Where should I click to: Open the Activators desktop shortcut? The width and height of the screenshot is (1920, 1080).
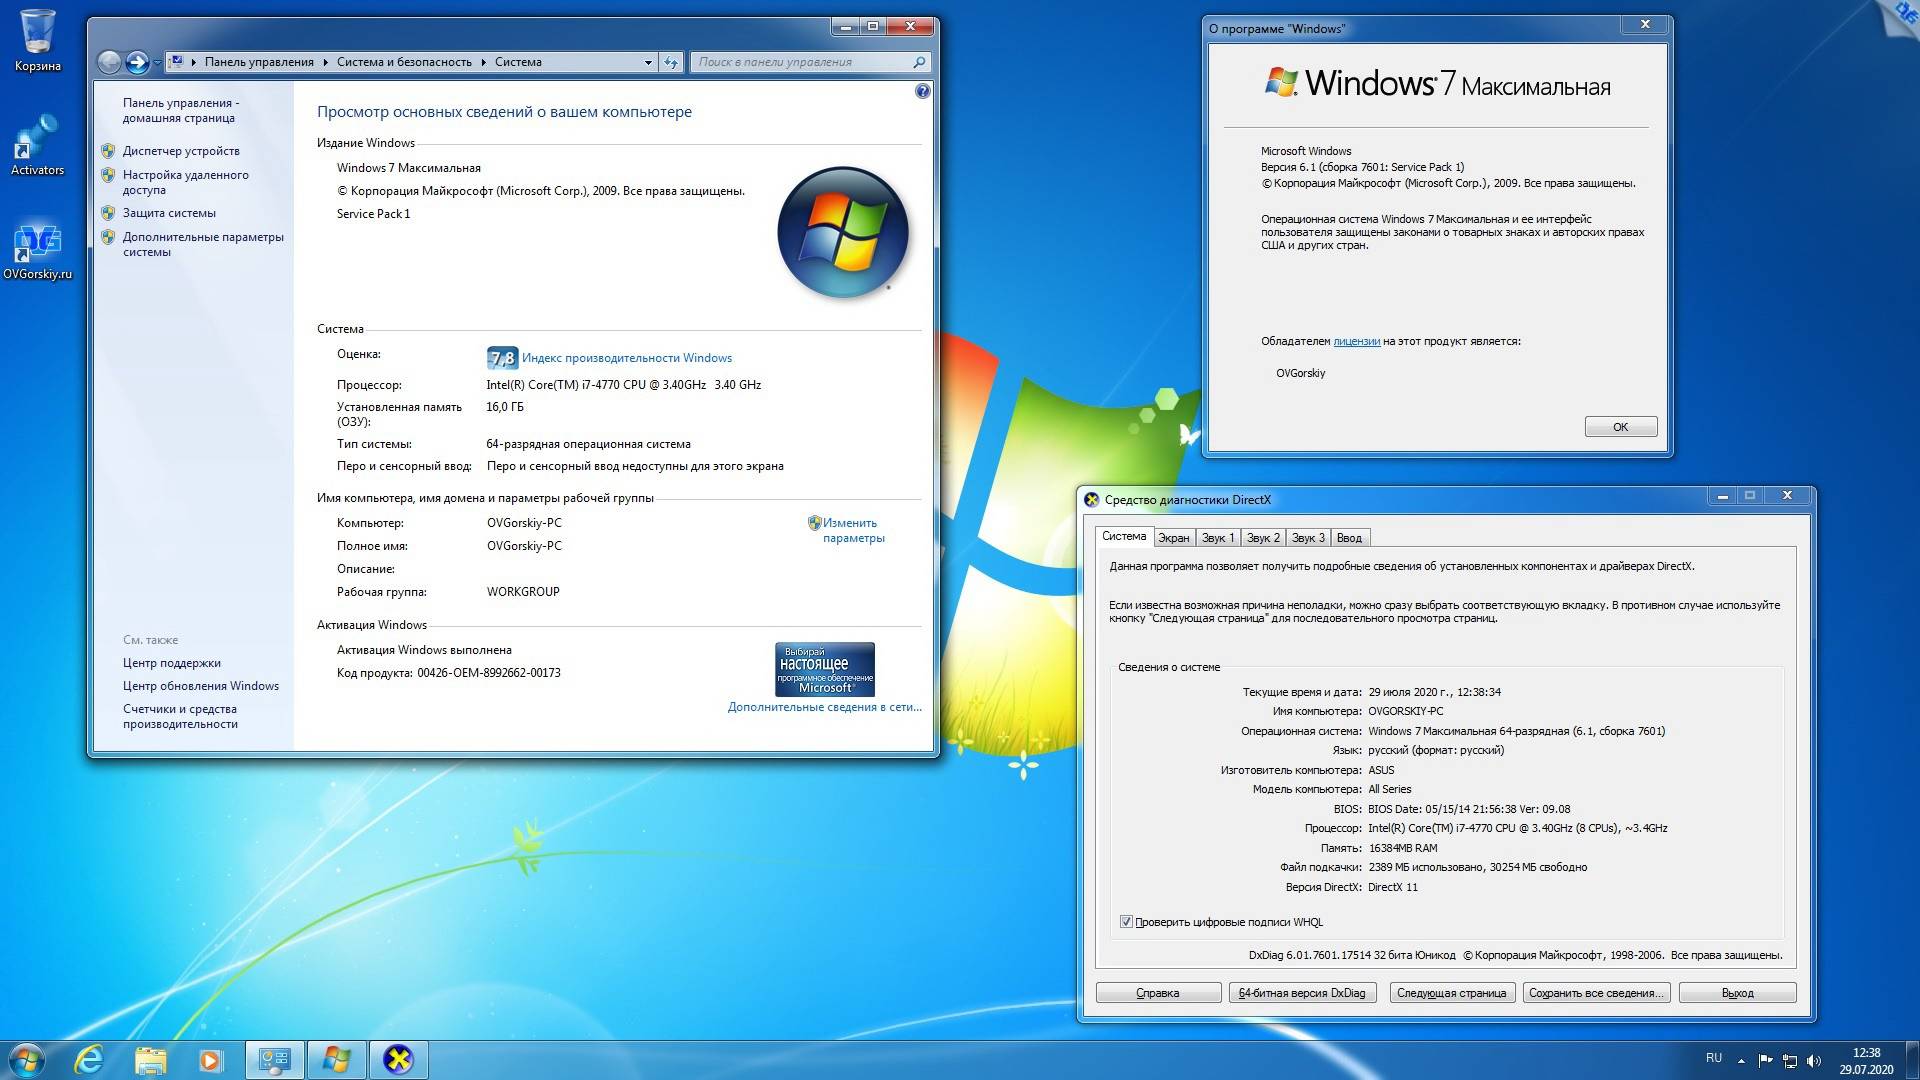37,145
